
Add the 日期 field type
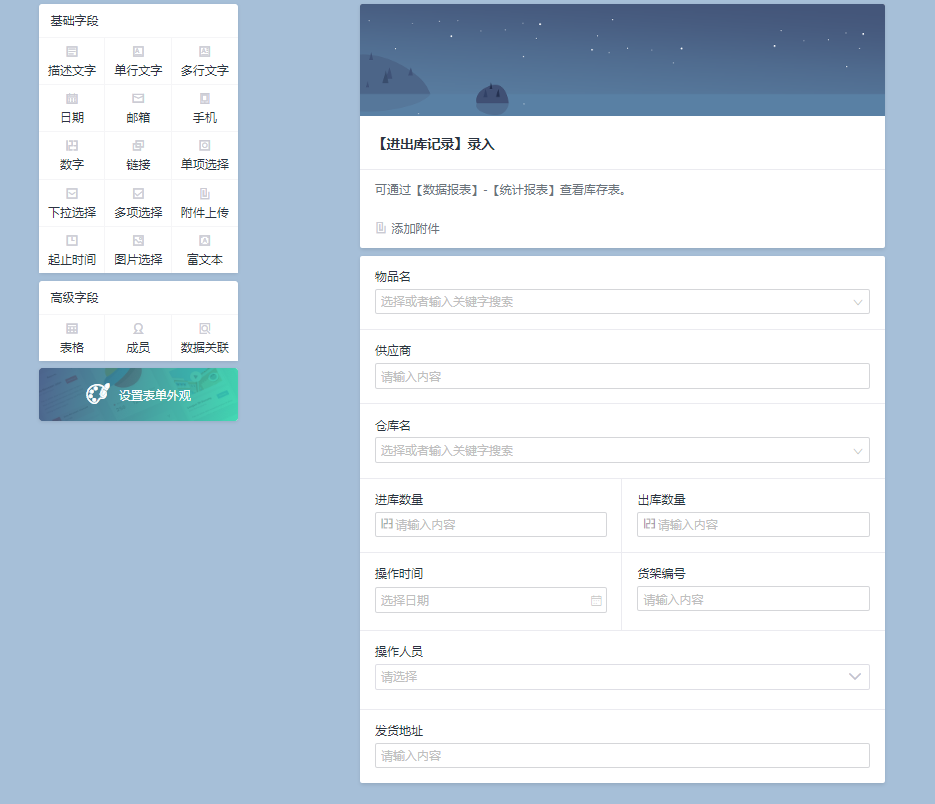point(72,109)
